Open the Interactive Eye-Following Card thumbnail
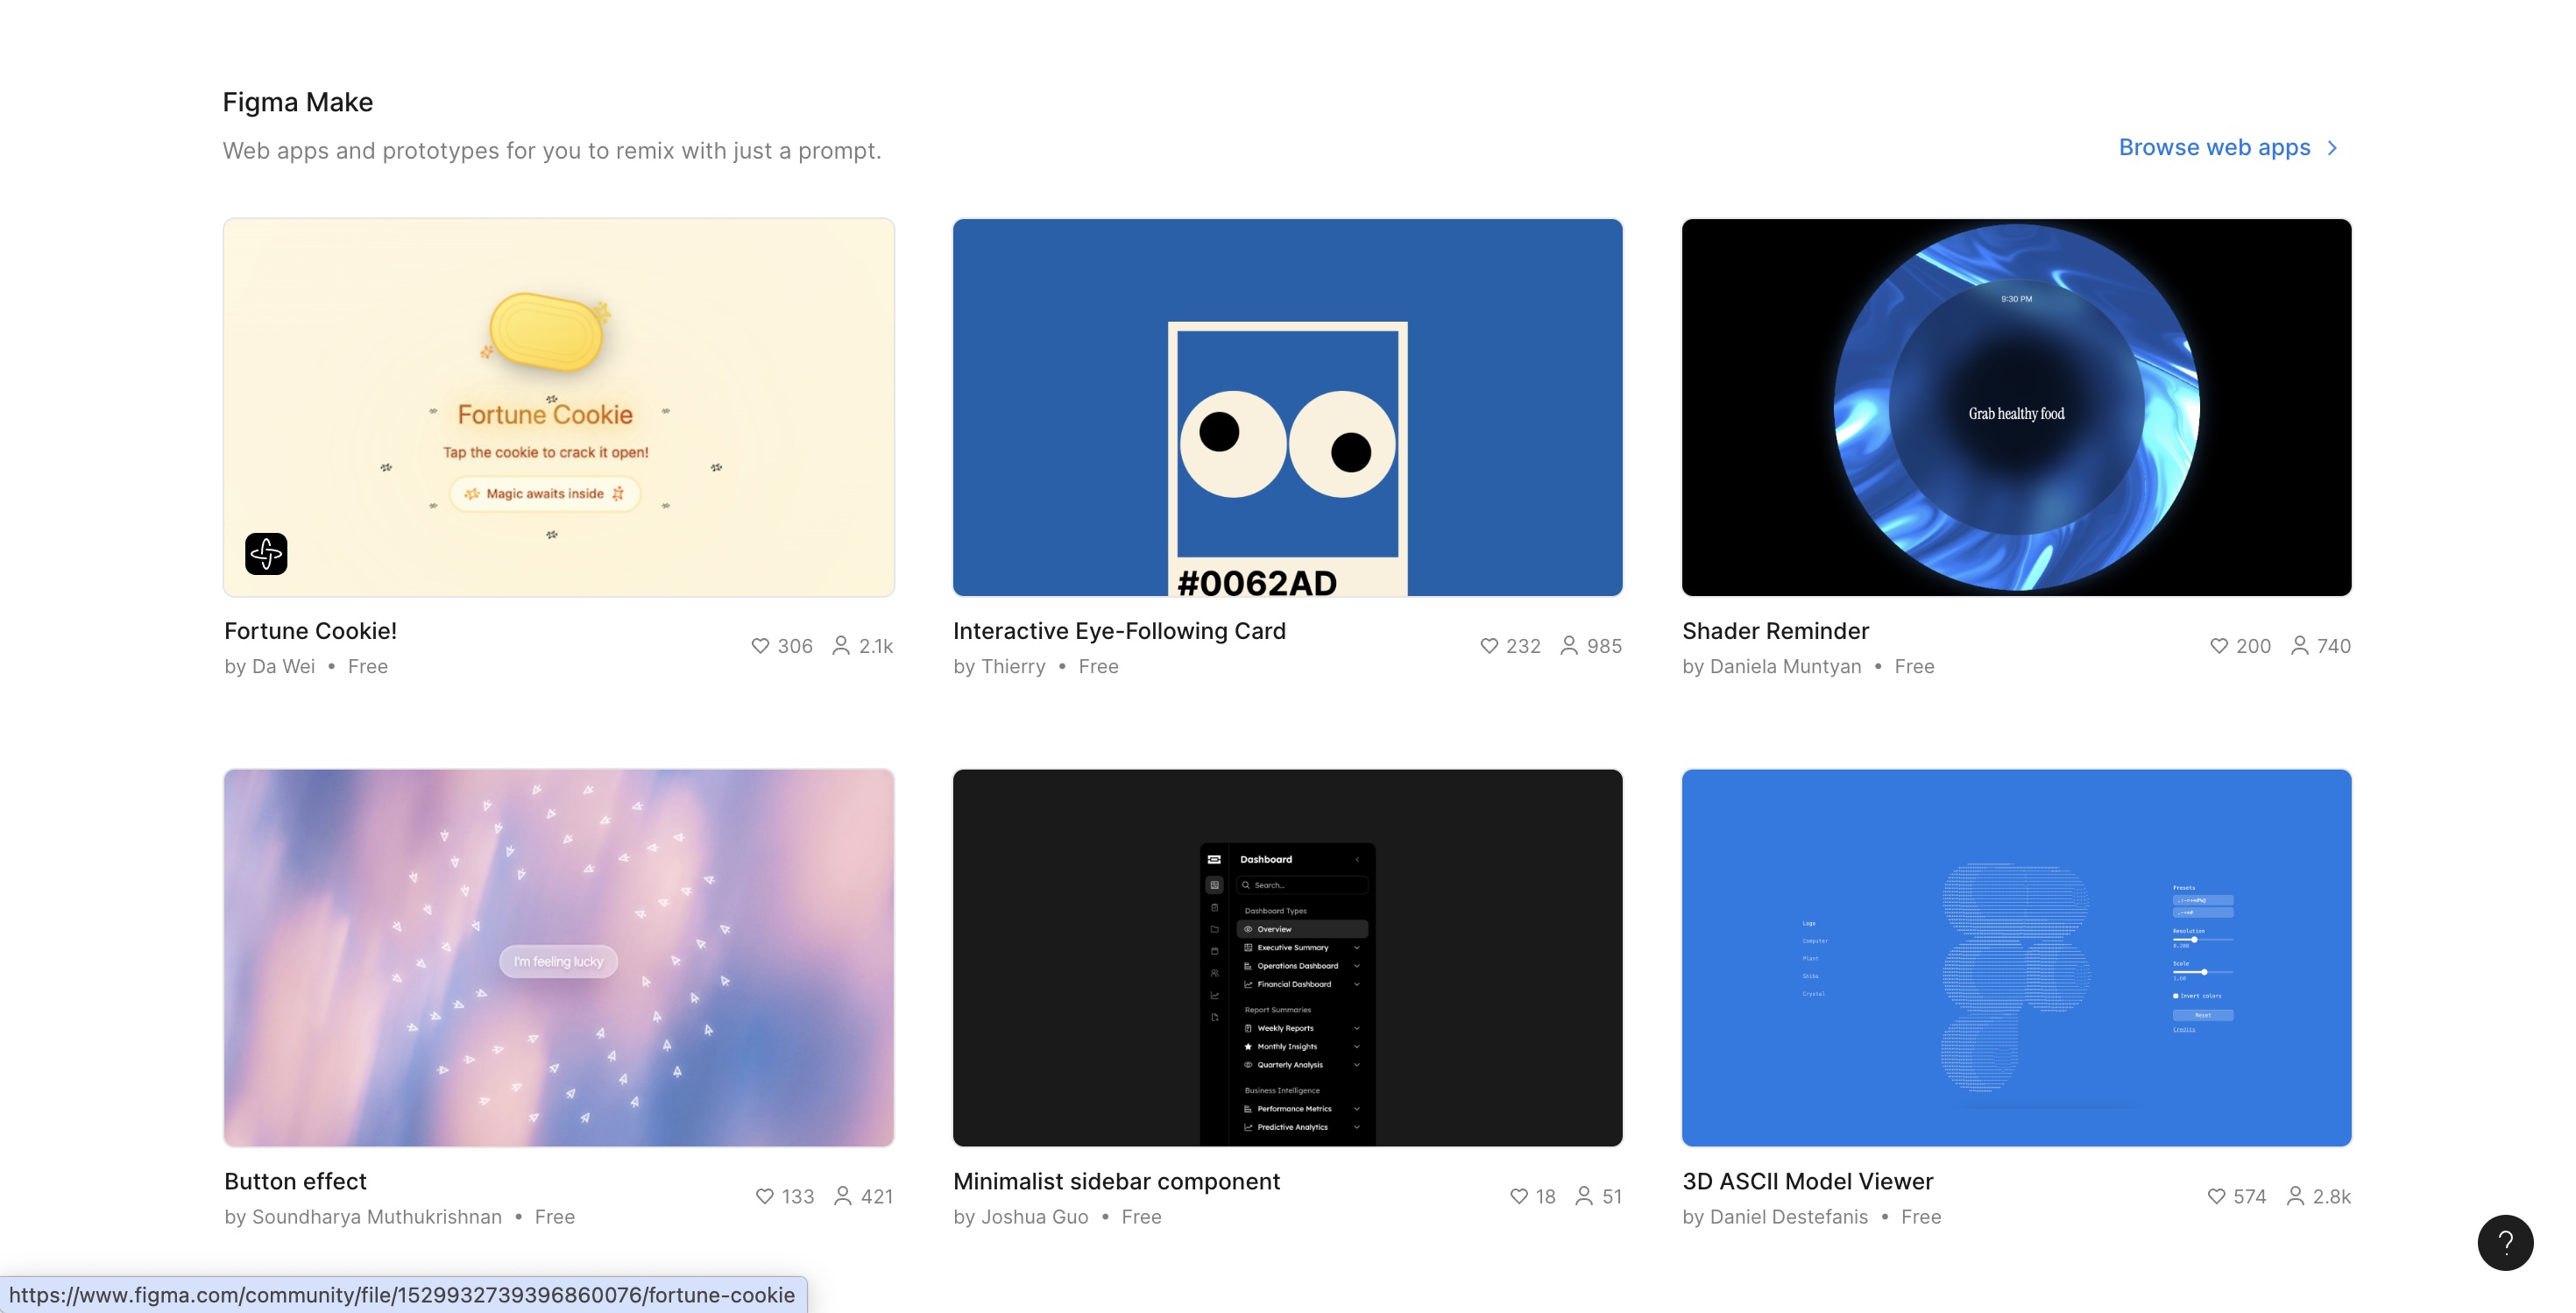Screen dimensions: 2576x1313 point(1287,407)
